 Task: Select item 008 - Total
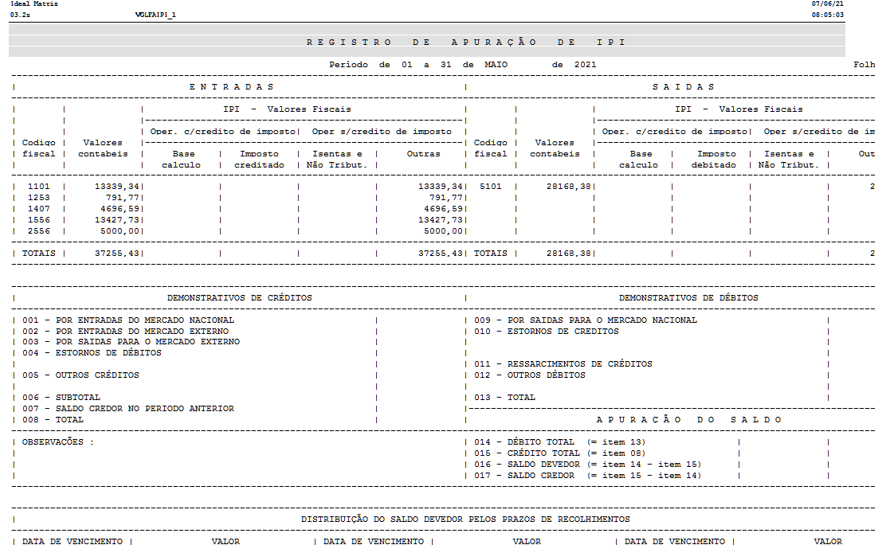pyautogui.click(x=52, y=420)
